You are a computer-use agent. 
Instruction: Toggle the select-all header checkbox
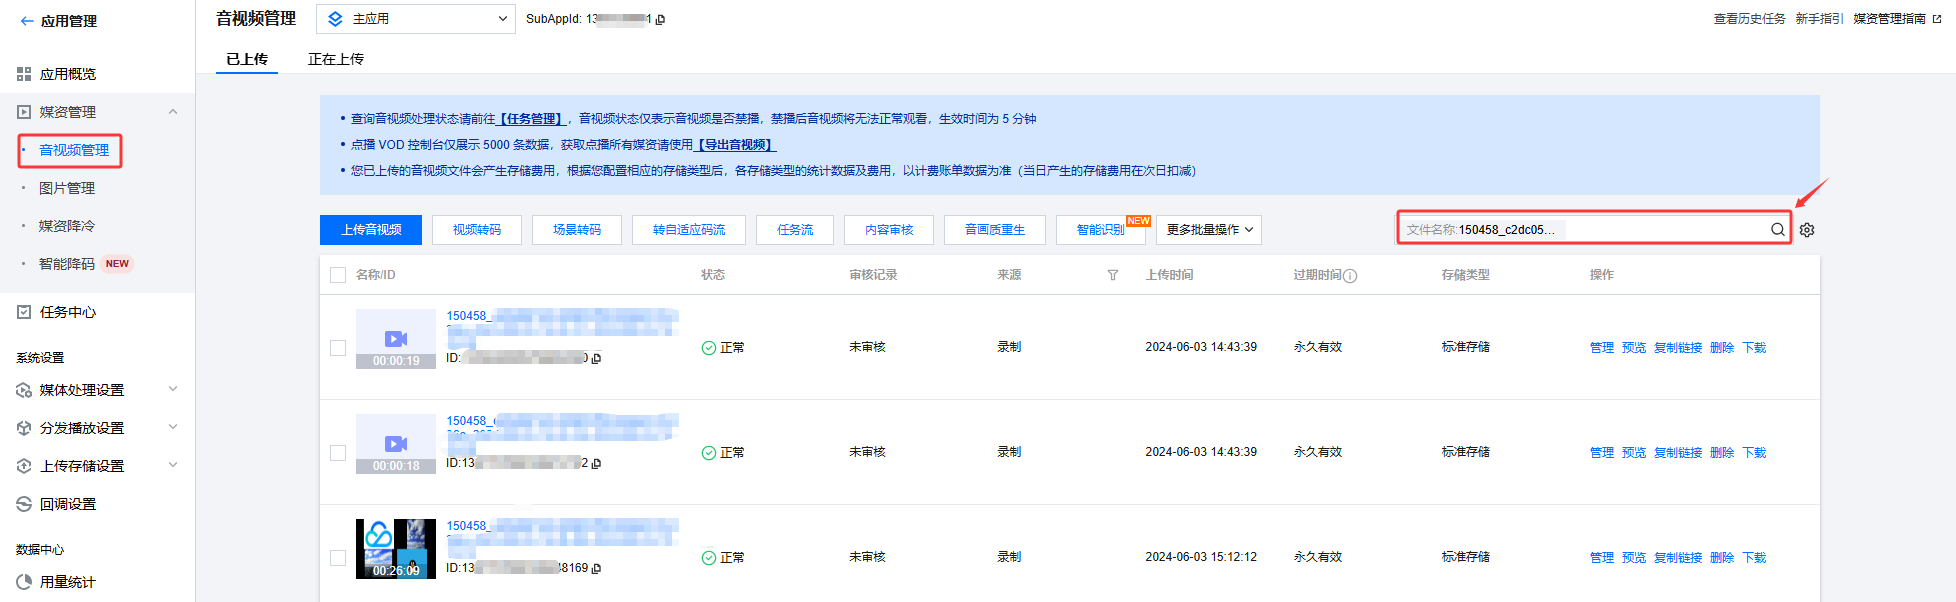coord(338,275)
